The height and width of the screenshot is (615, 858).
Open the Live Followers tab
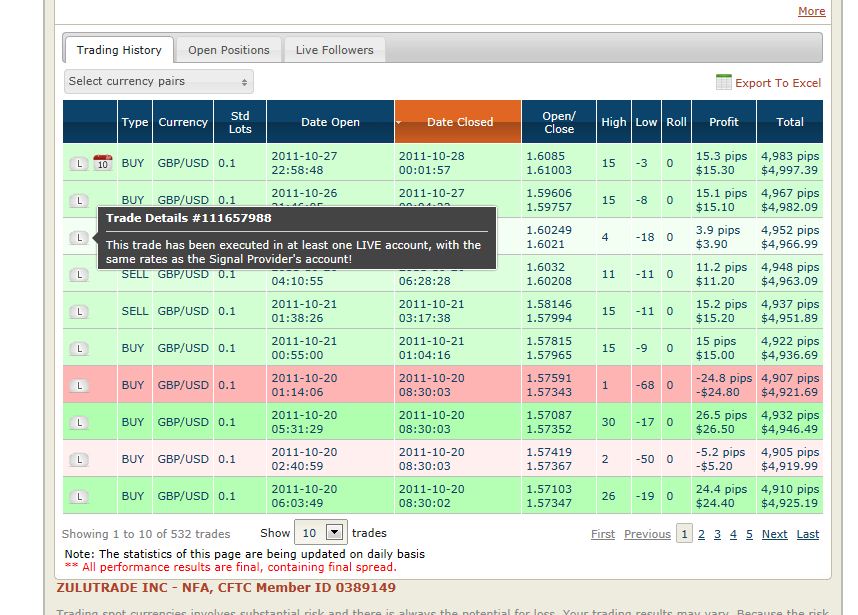[334, 50]
